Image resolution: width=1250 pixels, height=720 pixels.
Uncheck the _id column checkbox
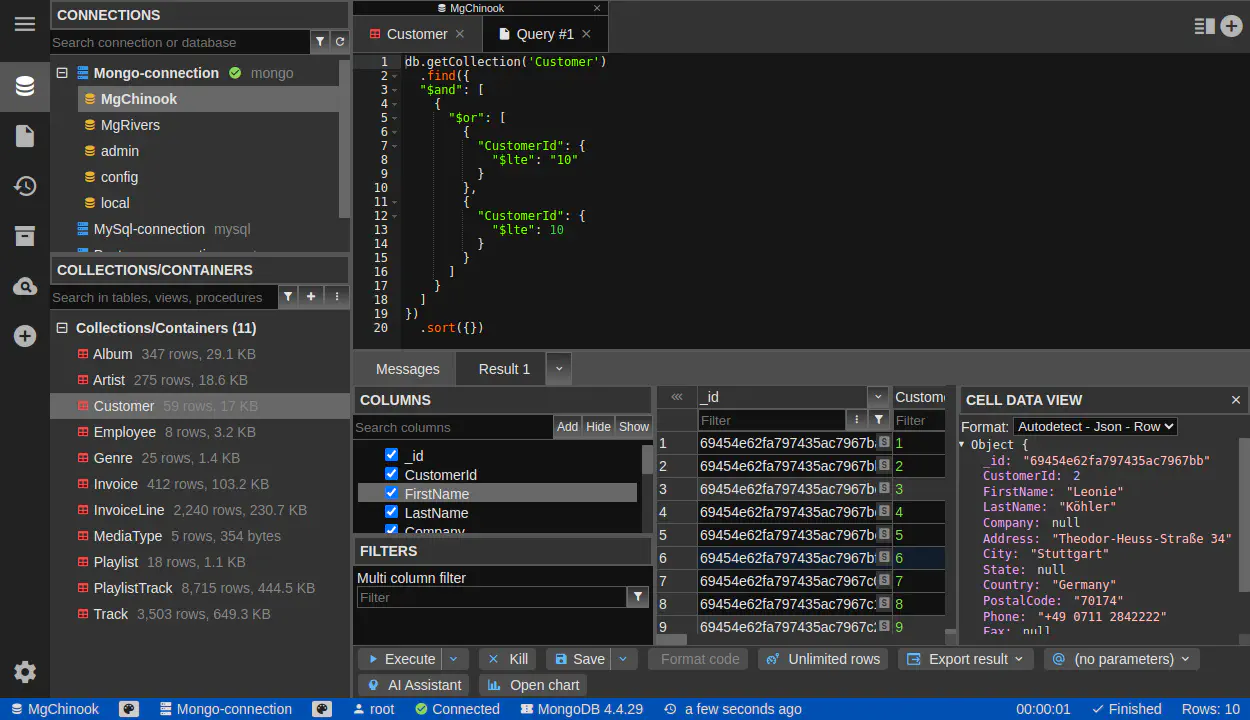pyautogui.click(x=392, y=455)
